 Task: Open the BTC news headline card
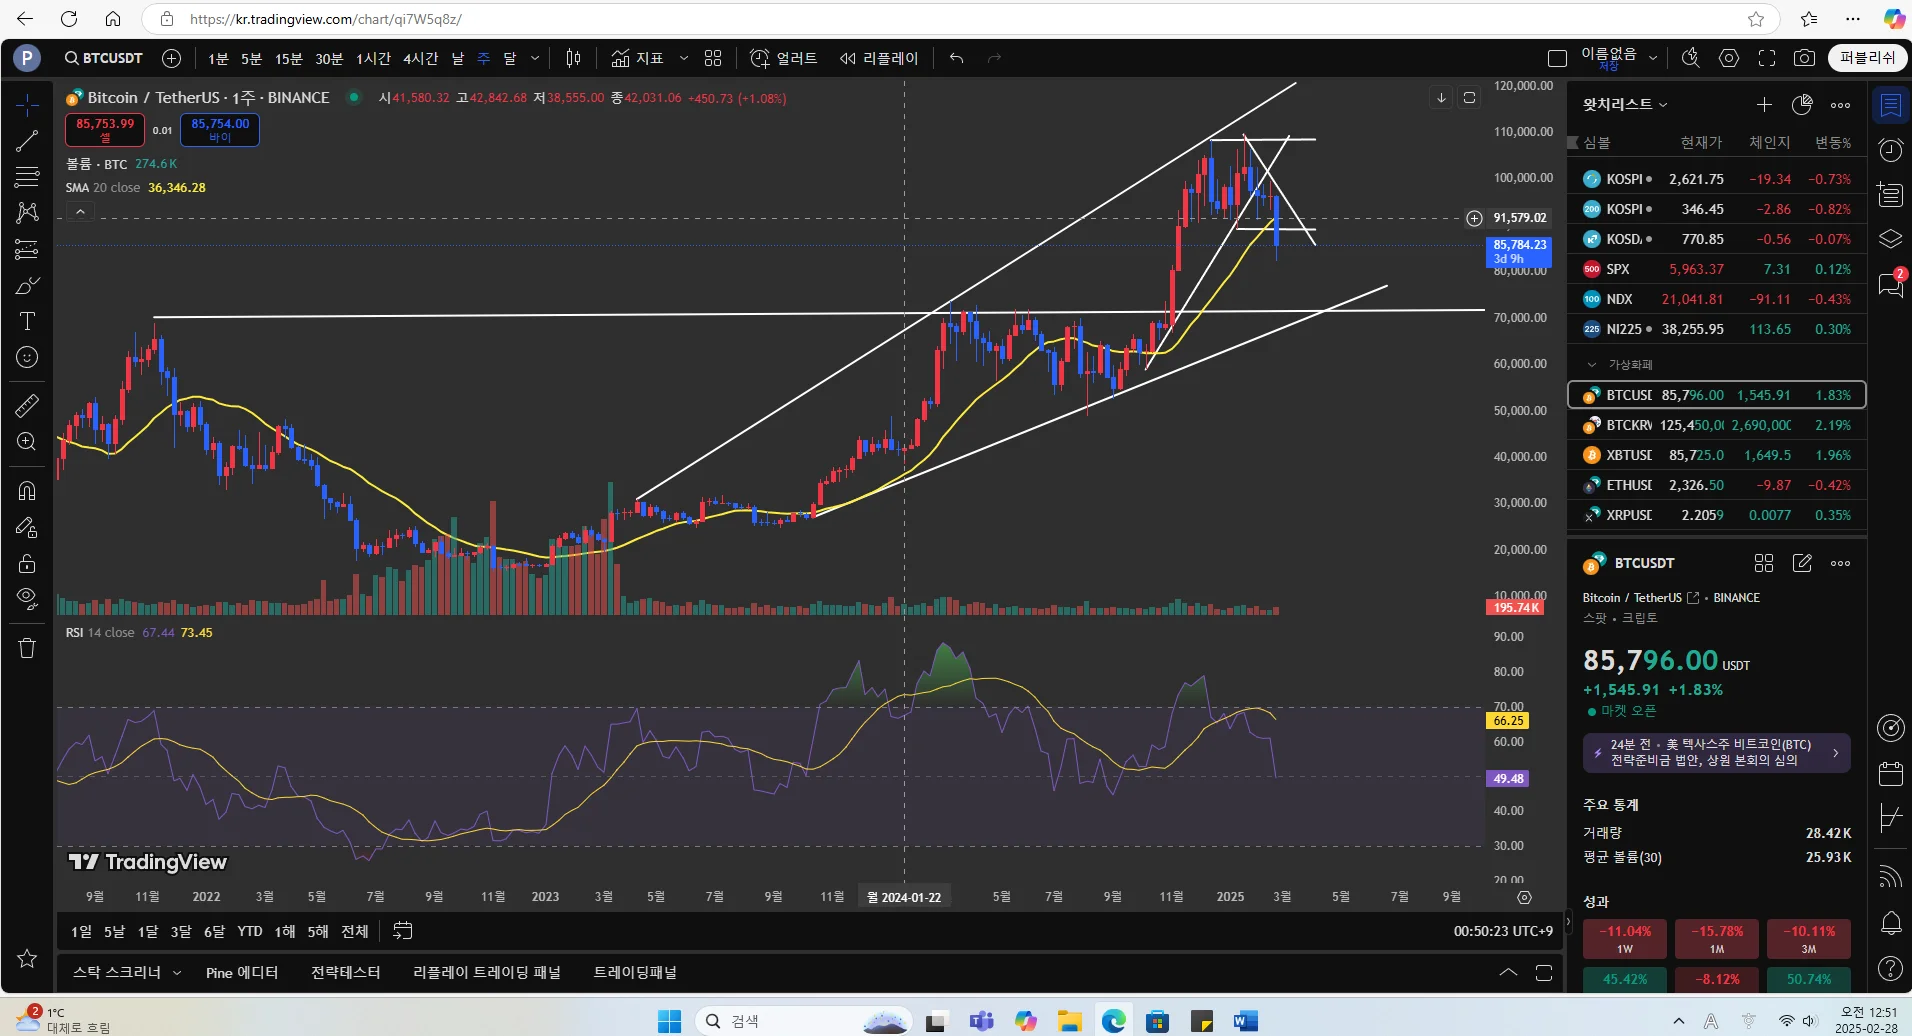[1716, 753]
